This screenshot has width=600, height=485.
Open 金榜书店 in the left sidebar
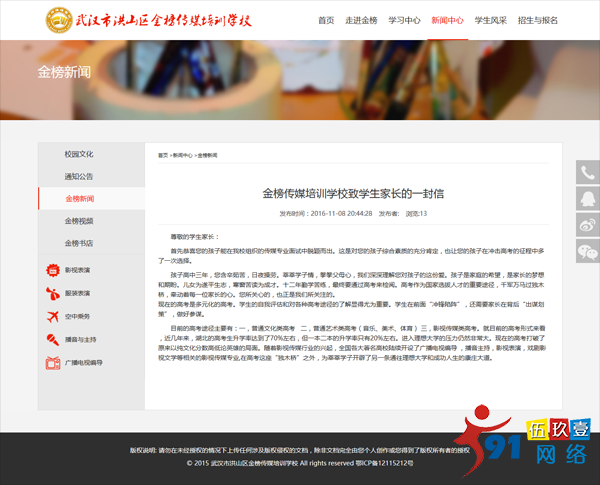point(79,242)
